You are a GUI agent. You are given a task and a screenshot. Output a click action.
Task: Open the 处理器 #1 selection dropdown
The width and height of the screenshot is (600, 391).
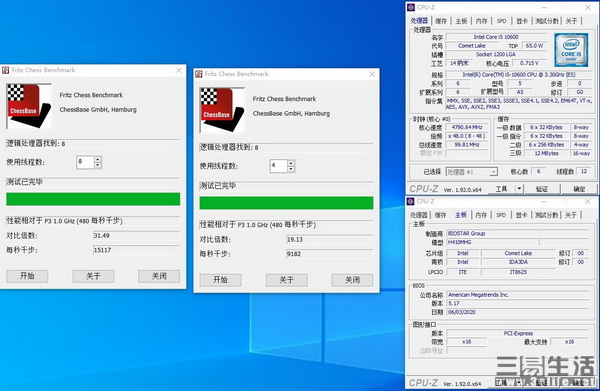494,172
